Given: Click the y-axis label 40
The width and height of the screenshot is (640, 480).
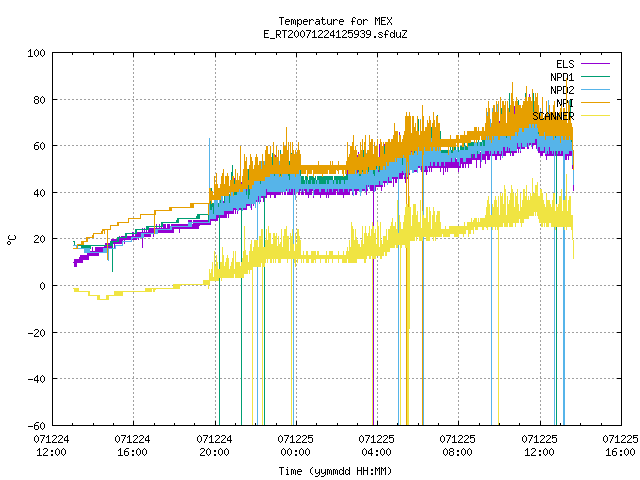Looking at the screenshot, I should click(39, 193).
